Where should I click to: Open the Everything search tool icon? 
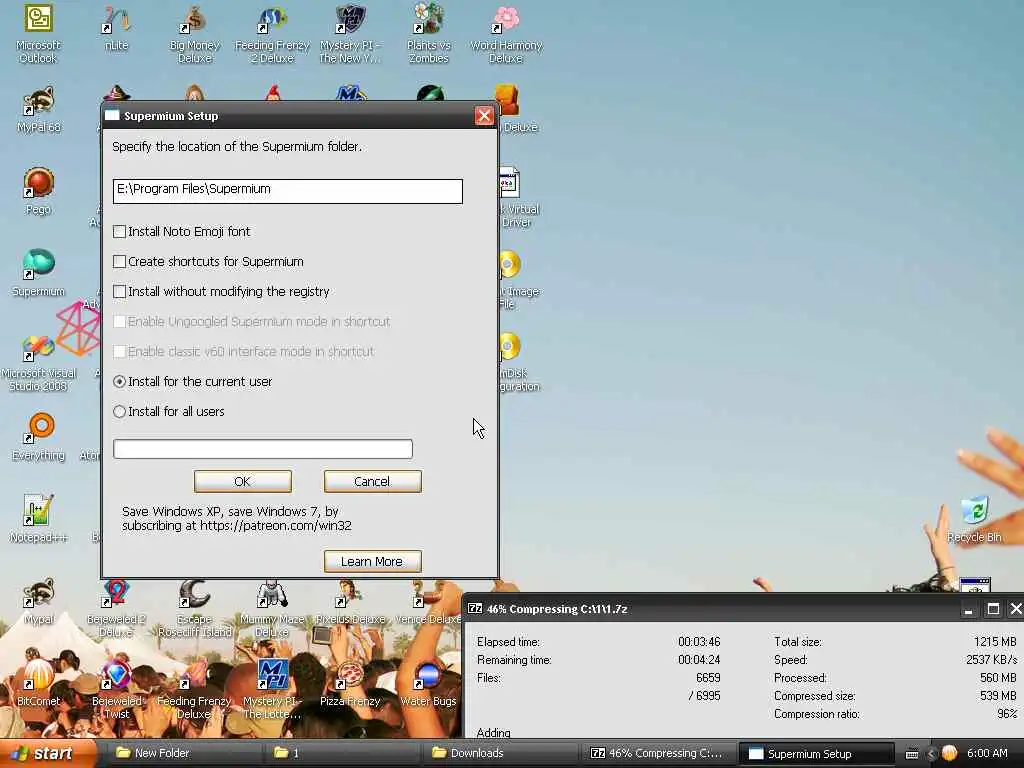pos(39,437)
